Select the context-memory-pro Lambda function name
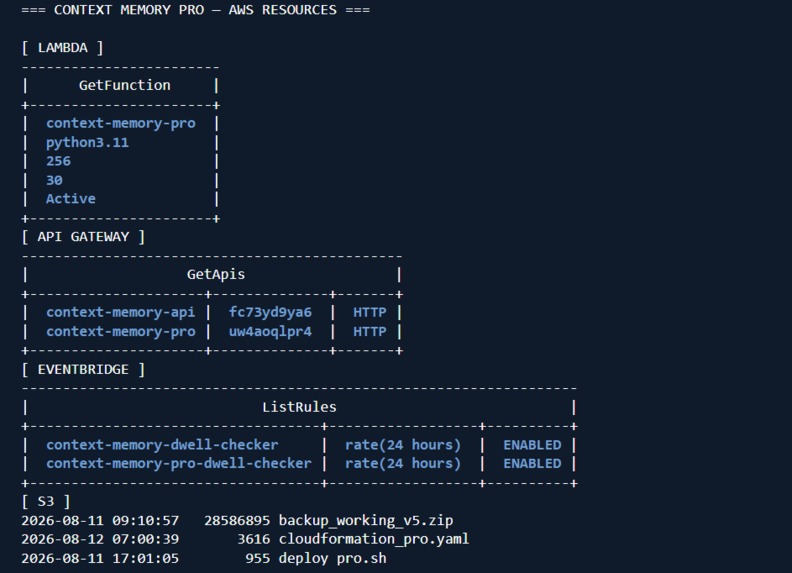792x573 pixels. click(121, 123)
